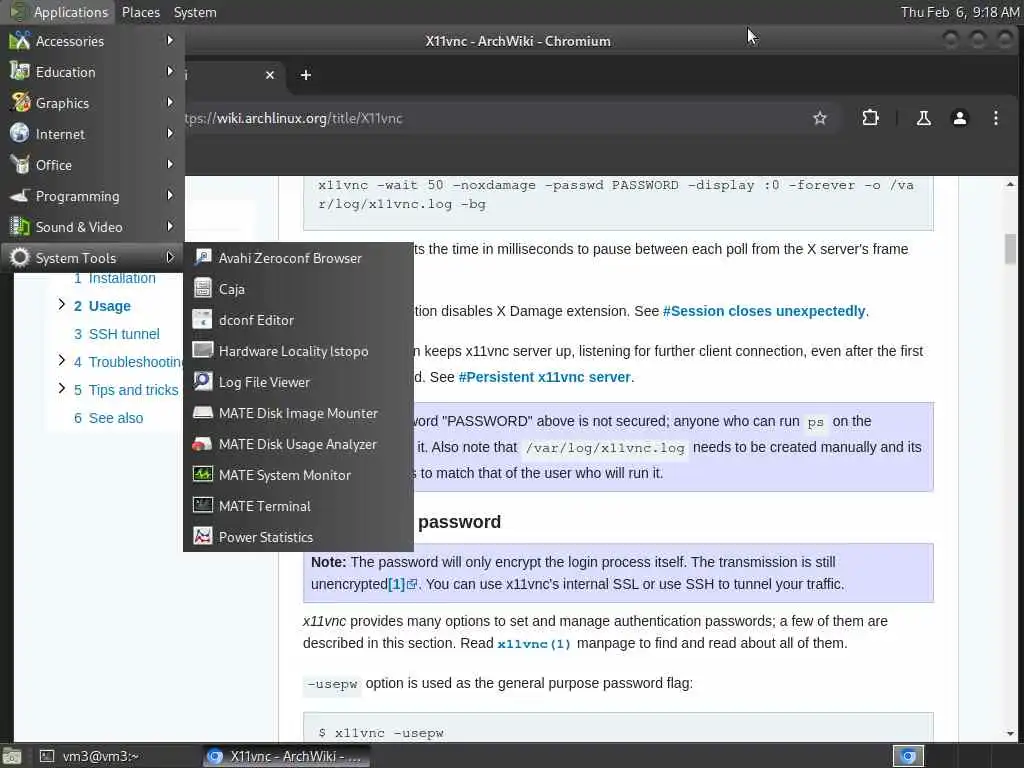The height and width of the screenshot is (768, 1024).
Task: Click the System Tools gear icon
Action: 20,257
